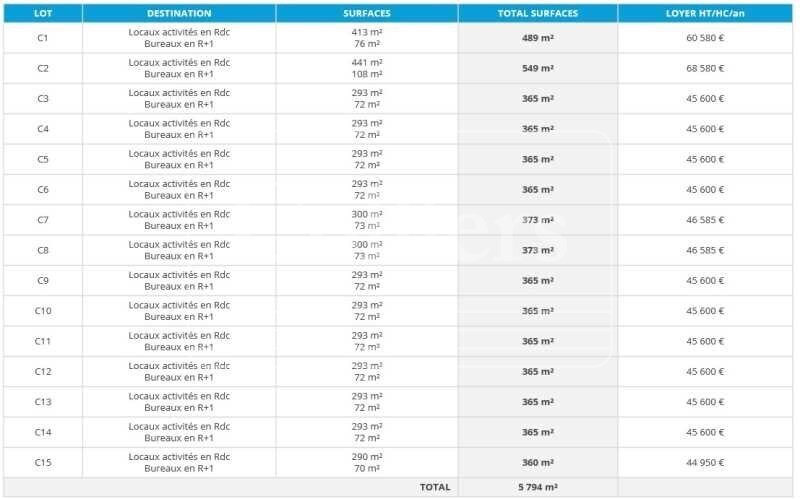
Task: Select lot C7 cell
Action: click(x=43, y=220)
